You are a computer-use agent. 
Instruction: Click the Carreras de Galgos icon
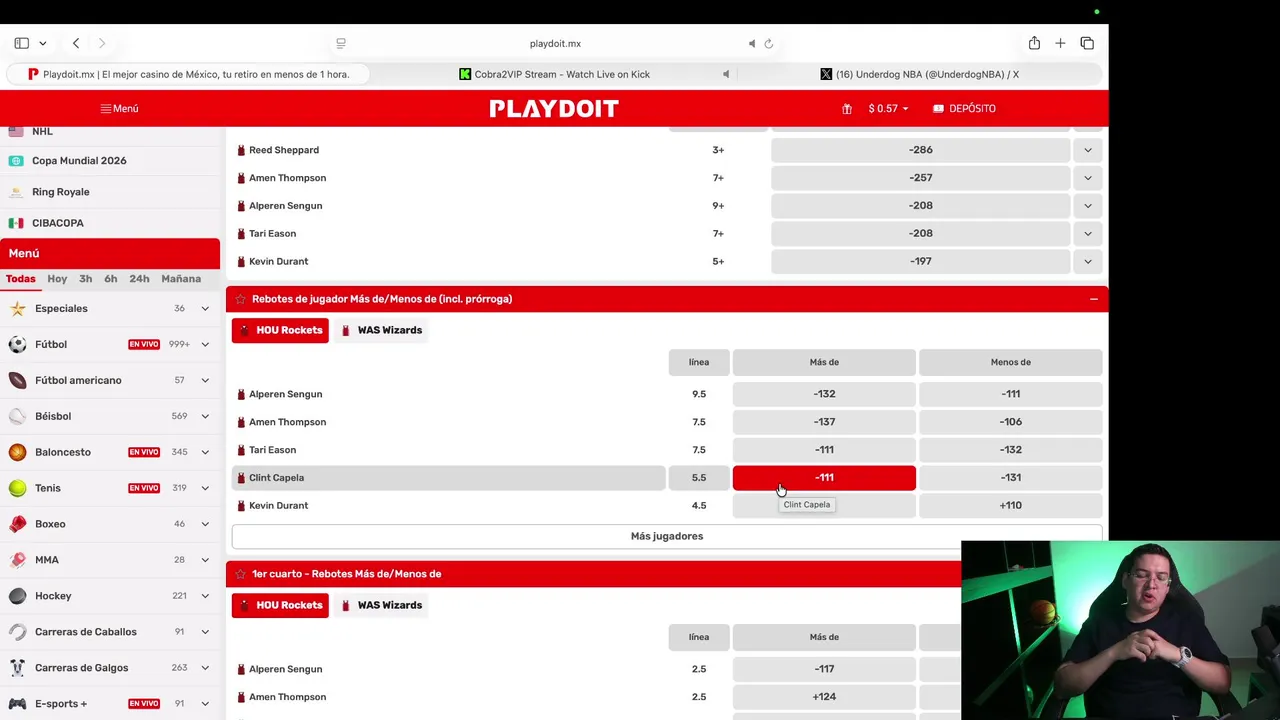(x=17, y=668)
